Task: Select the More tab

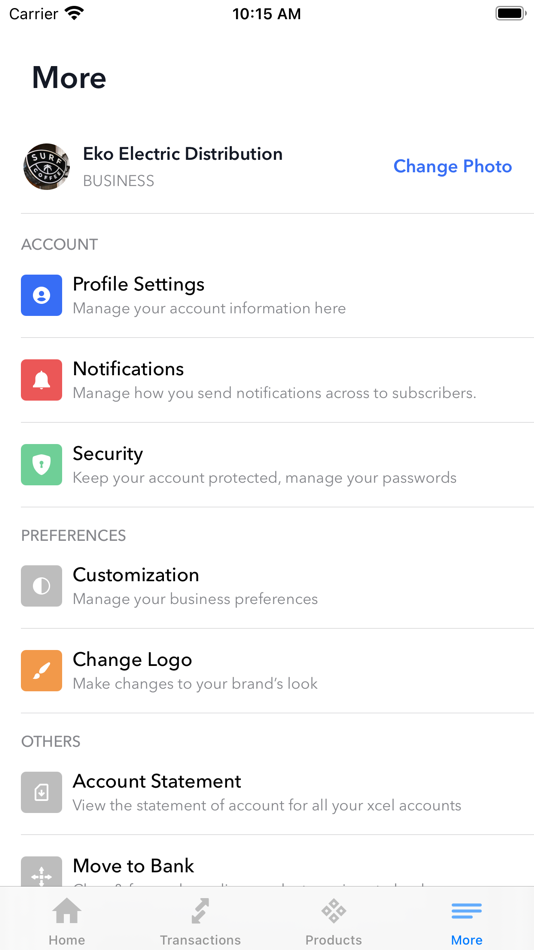Action: [467, 921]
